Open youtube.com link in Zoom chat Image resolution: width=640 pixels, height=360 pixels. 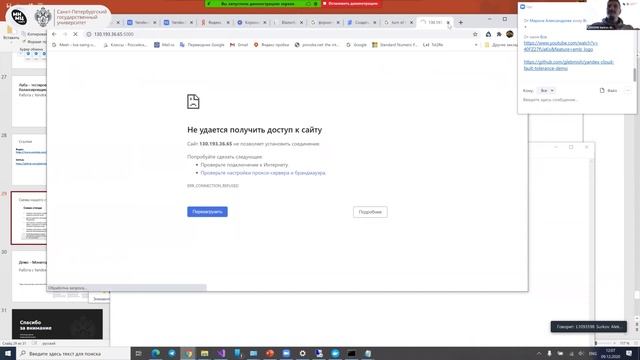pos(560,46)
